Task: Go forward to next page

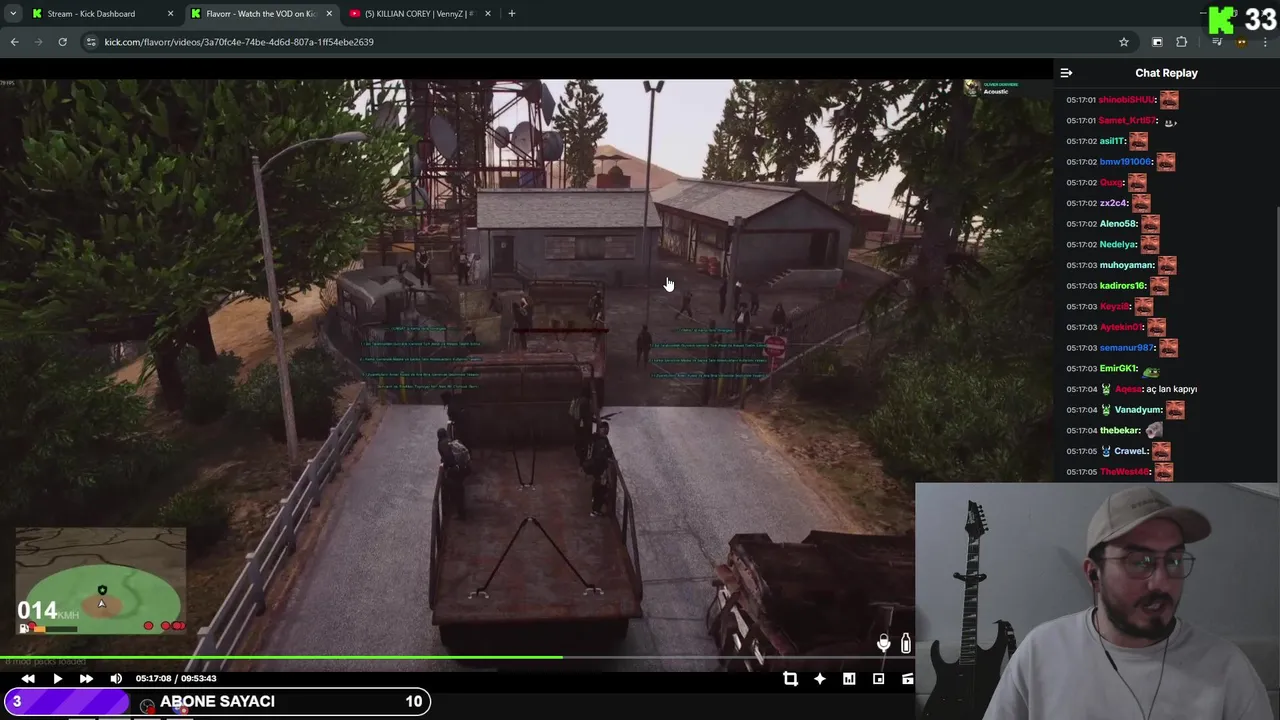Action: 38,42
